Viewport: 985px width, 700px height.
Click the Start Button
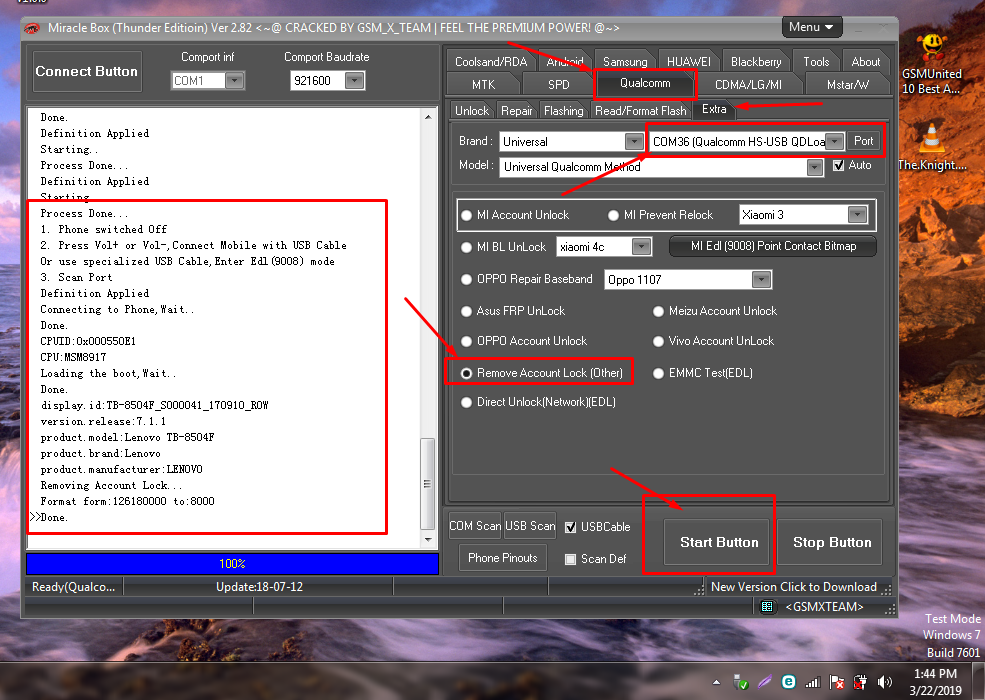(x=719, y=542)
